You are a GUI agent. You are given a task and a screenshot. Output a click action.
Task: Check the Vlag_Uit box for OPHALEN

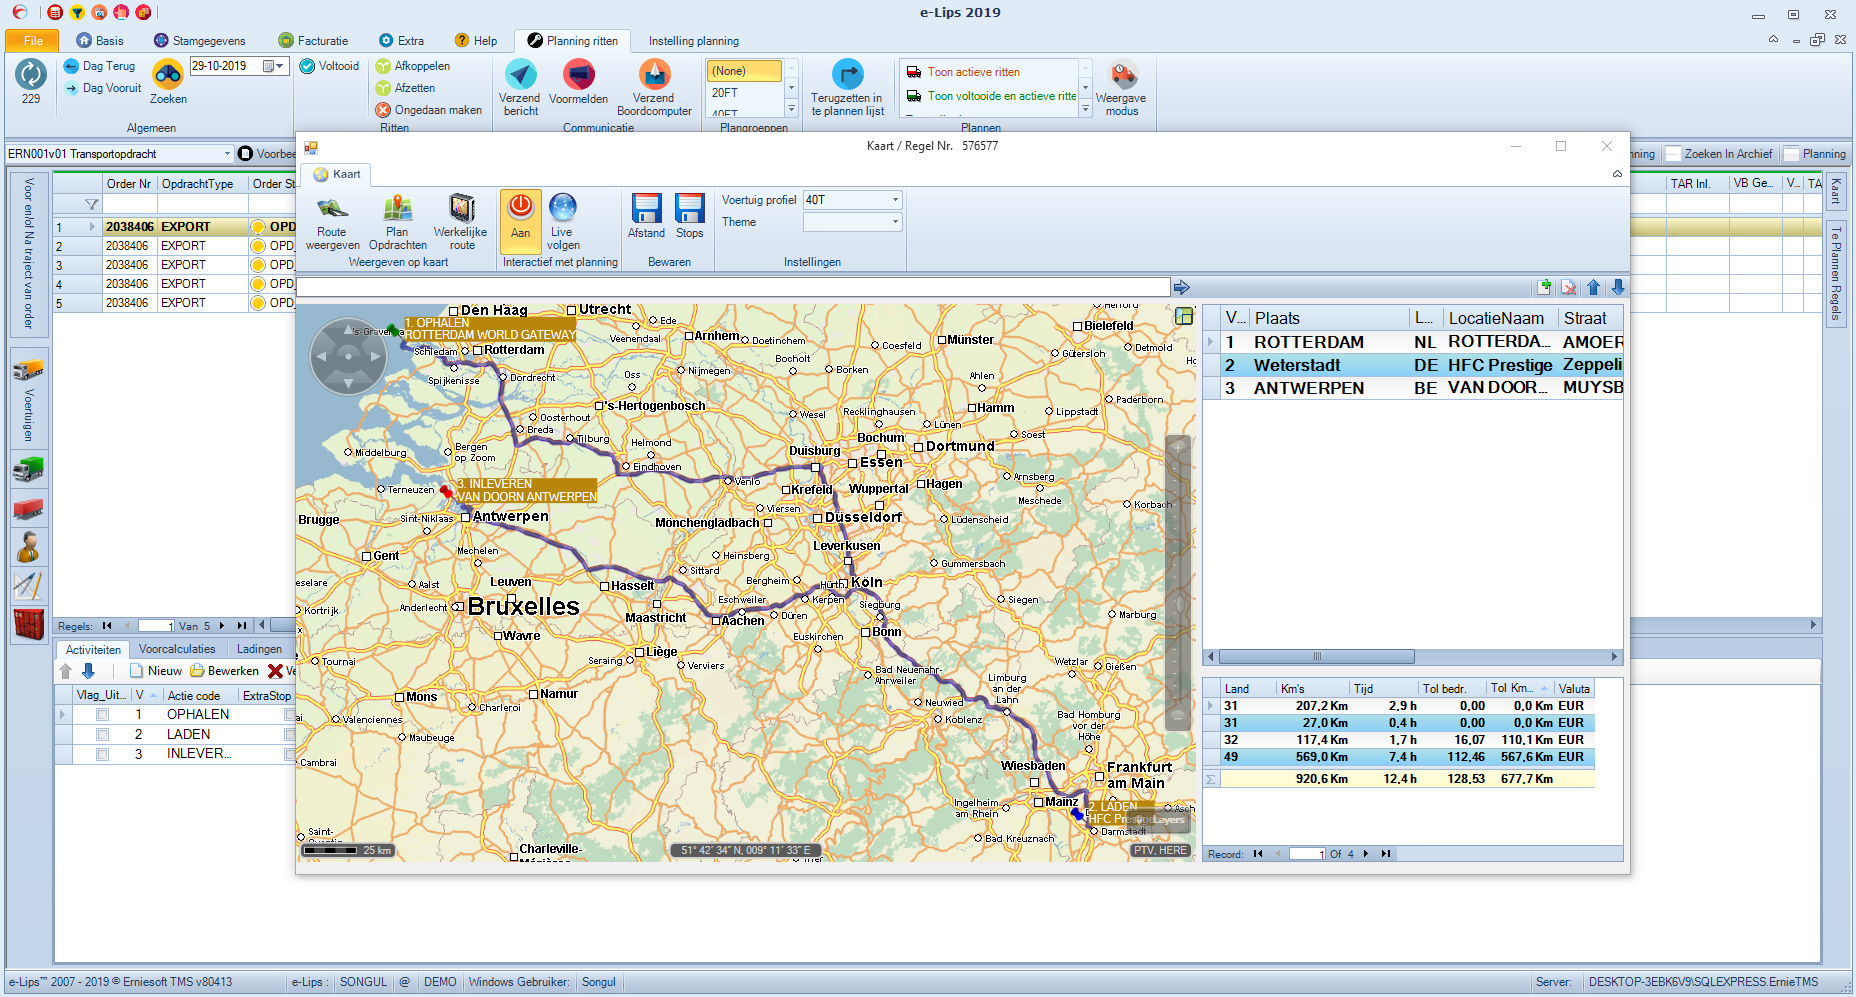point(102,715)
